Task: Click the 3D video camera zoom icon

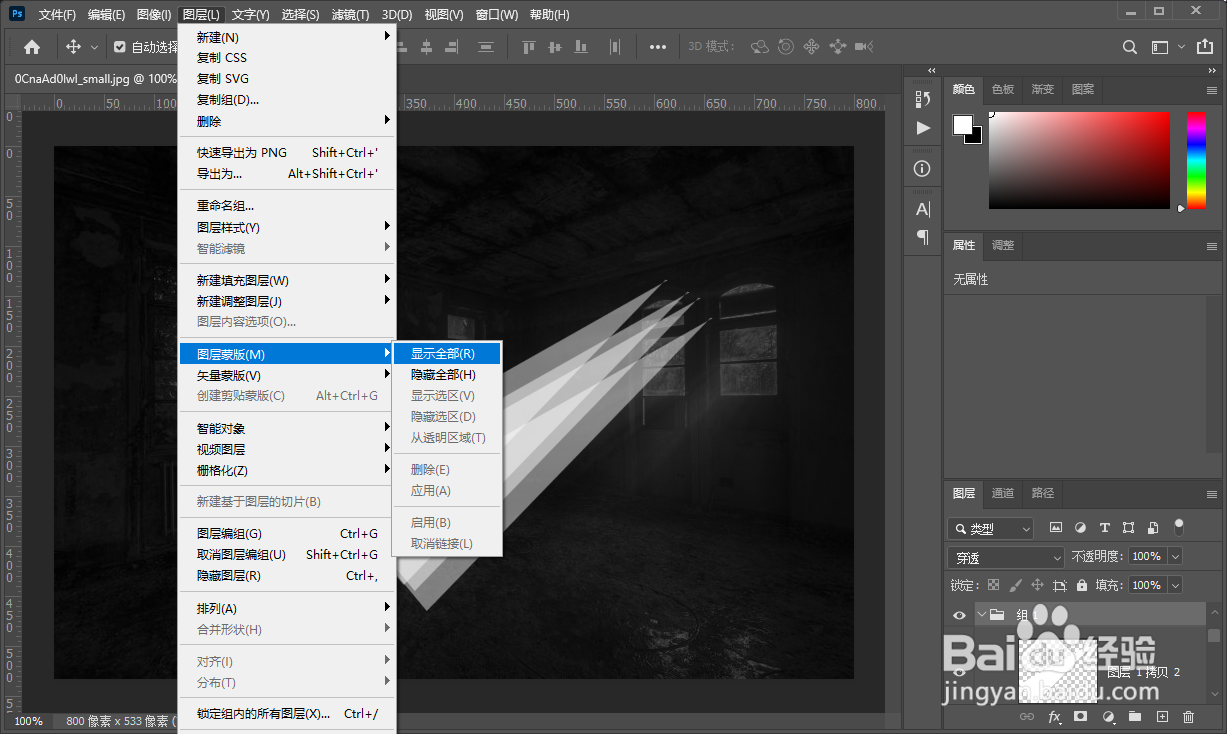Action: click(864, 47)
